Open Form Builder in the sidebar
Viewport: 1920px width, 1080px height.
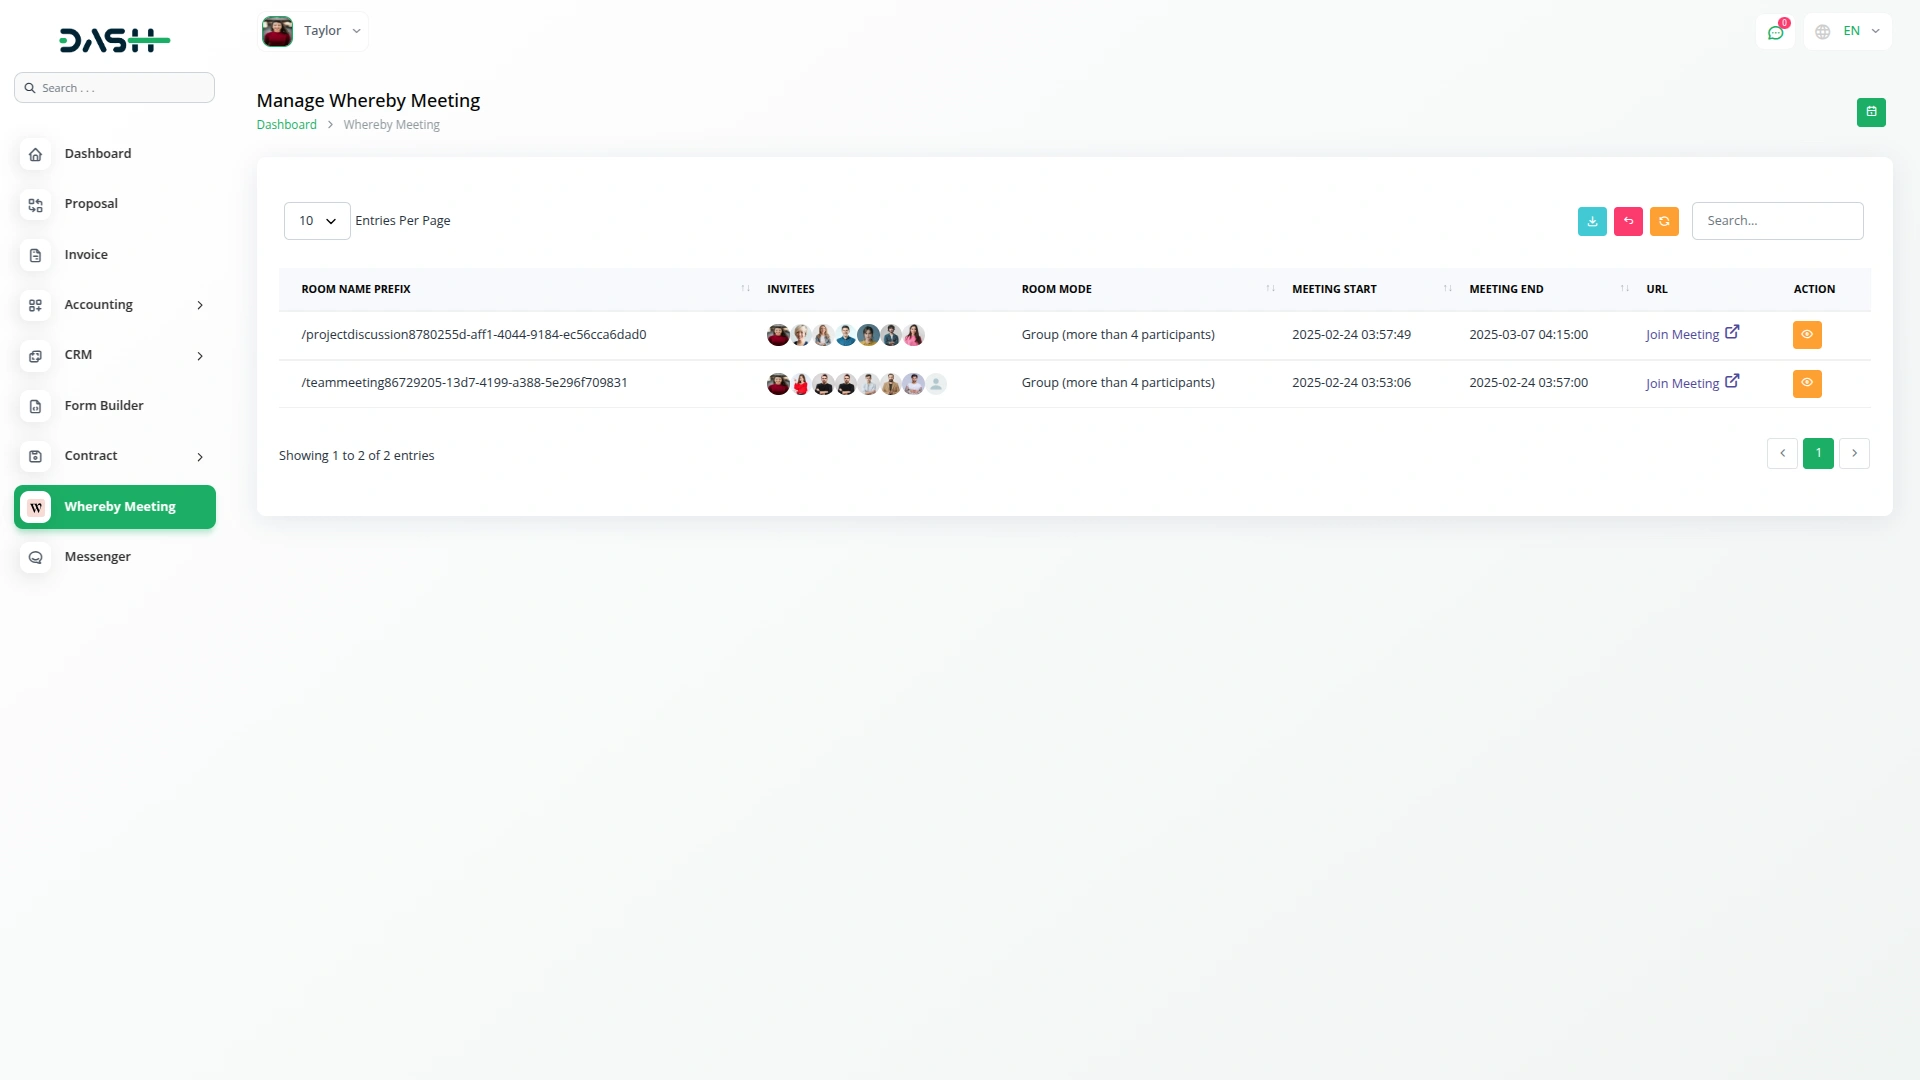point(115,406)
